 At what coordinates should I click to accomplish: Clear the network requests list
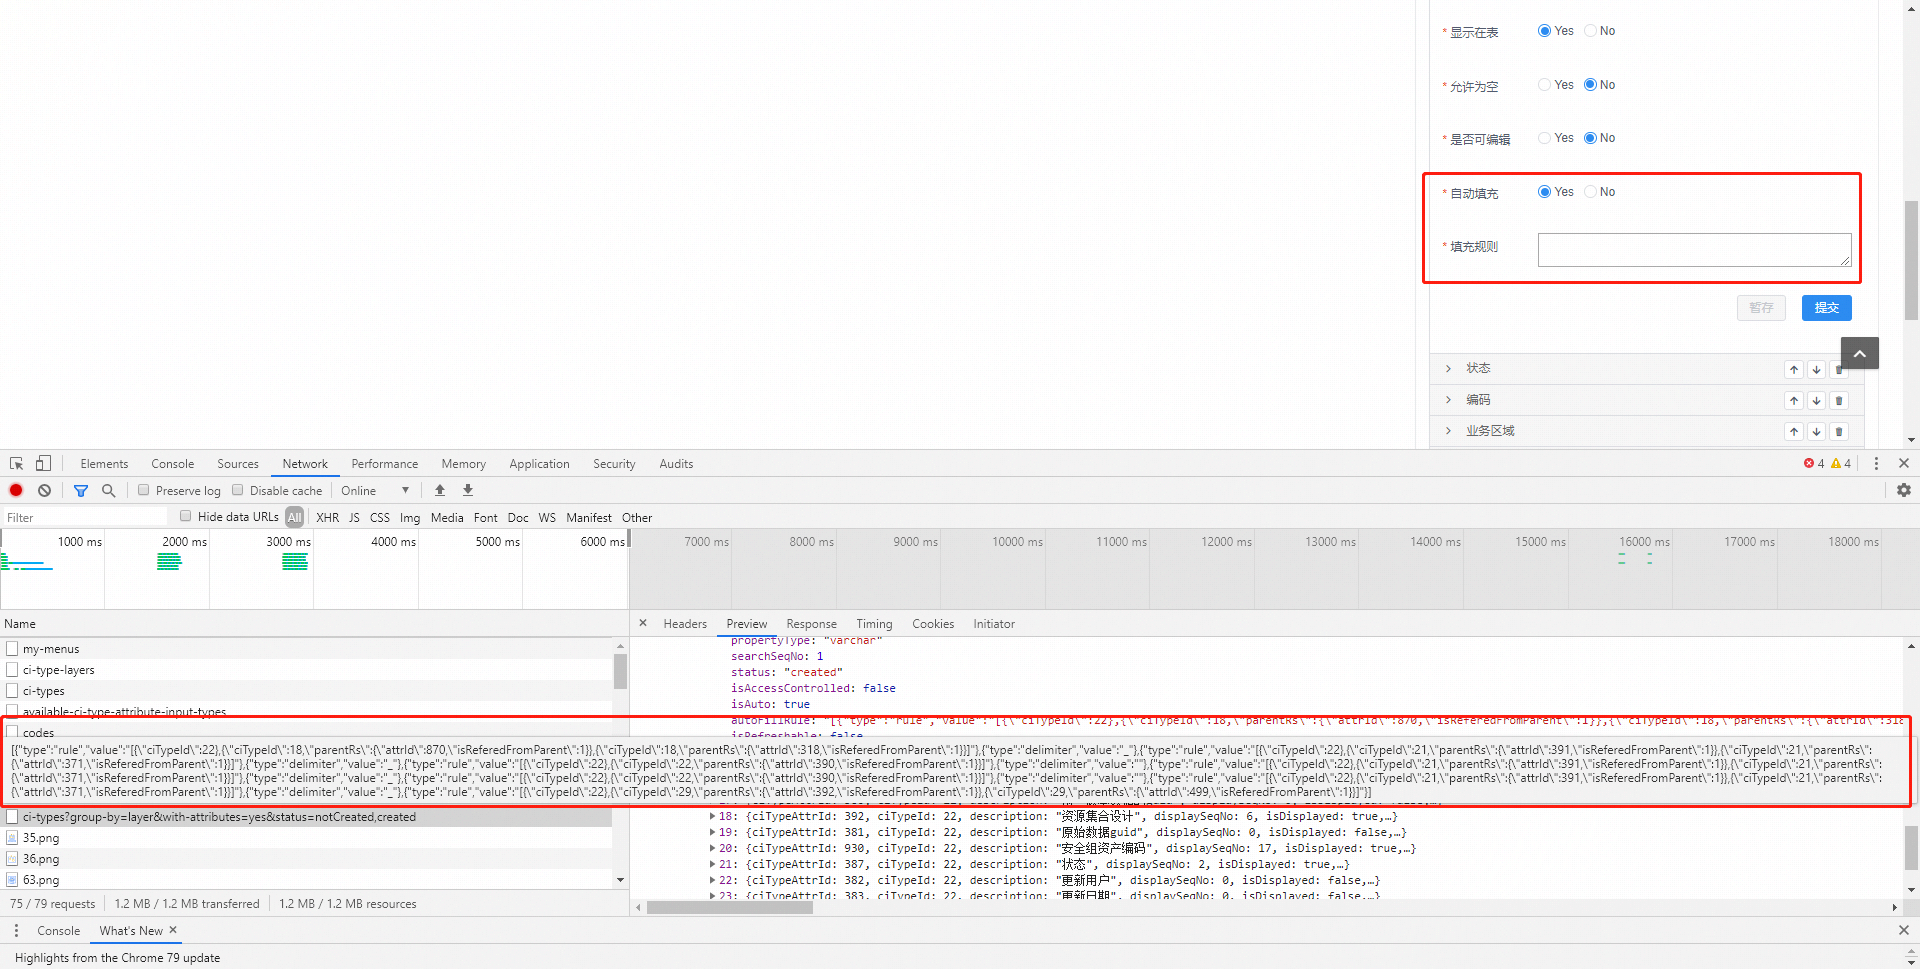[x=44, y=490]
